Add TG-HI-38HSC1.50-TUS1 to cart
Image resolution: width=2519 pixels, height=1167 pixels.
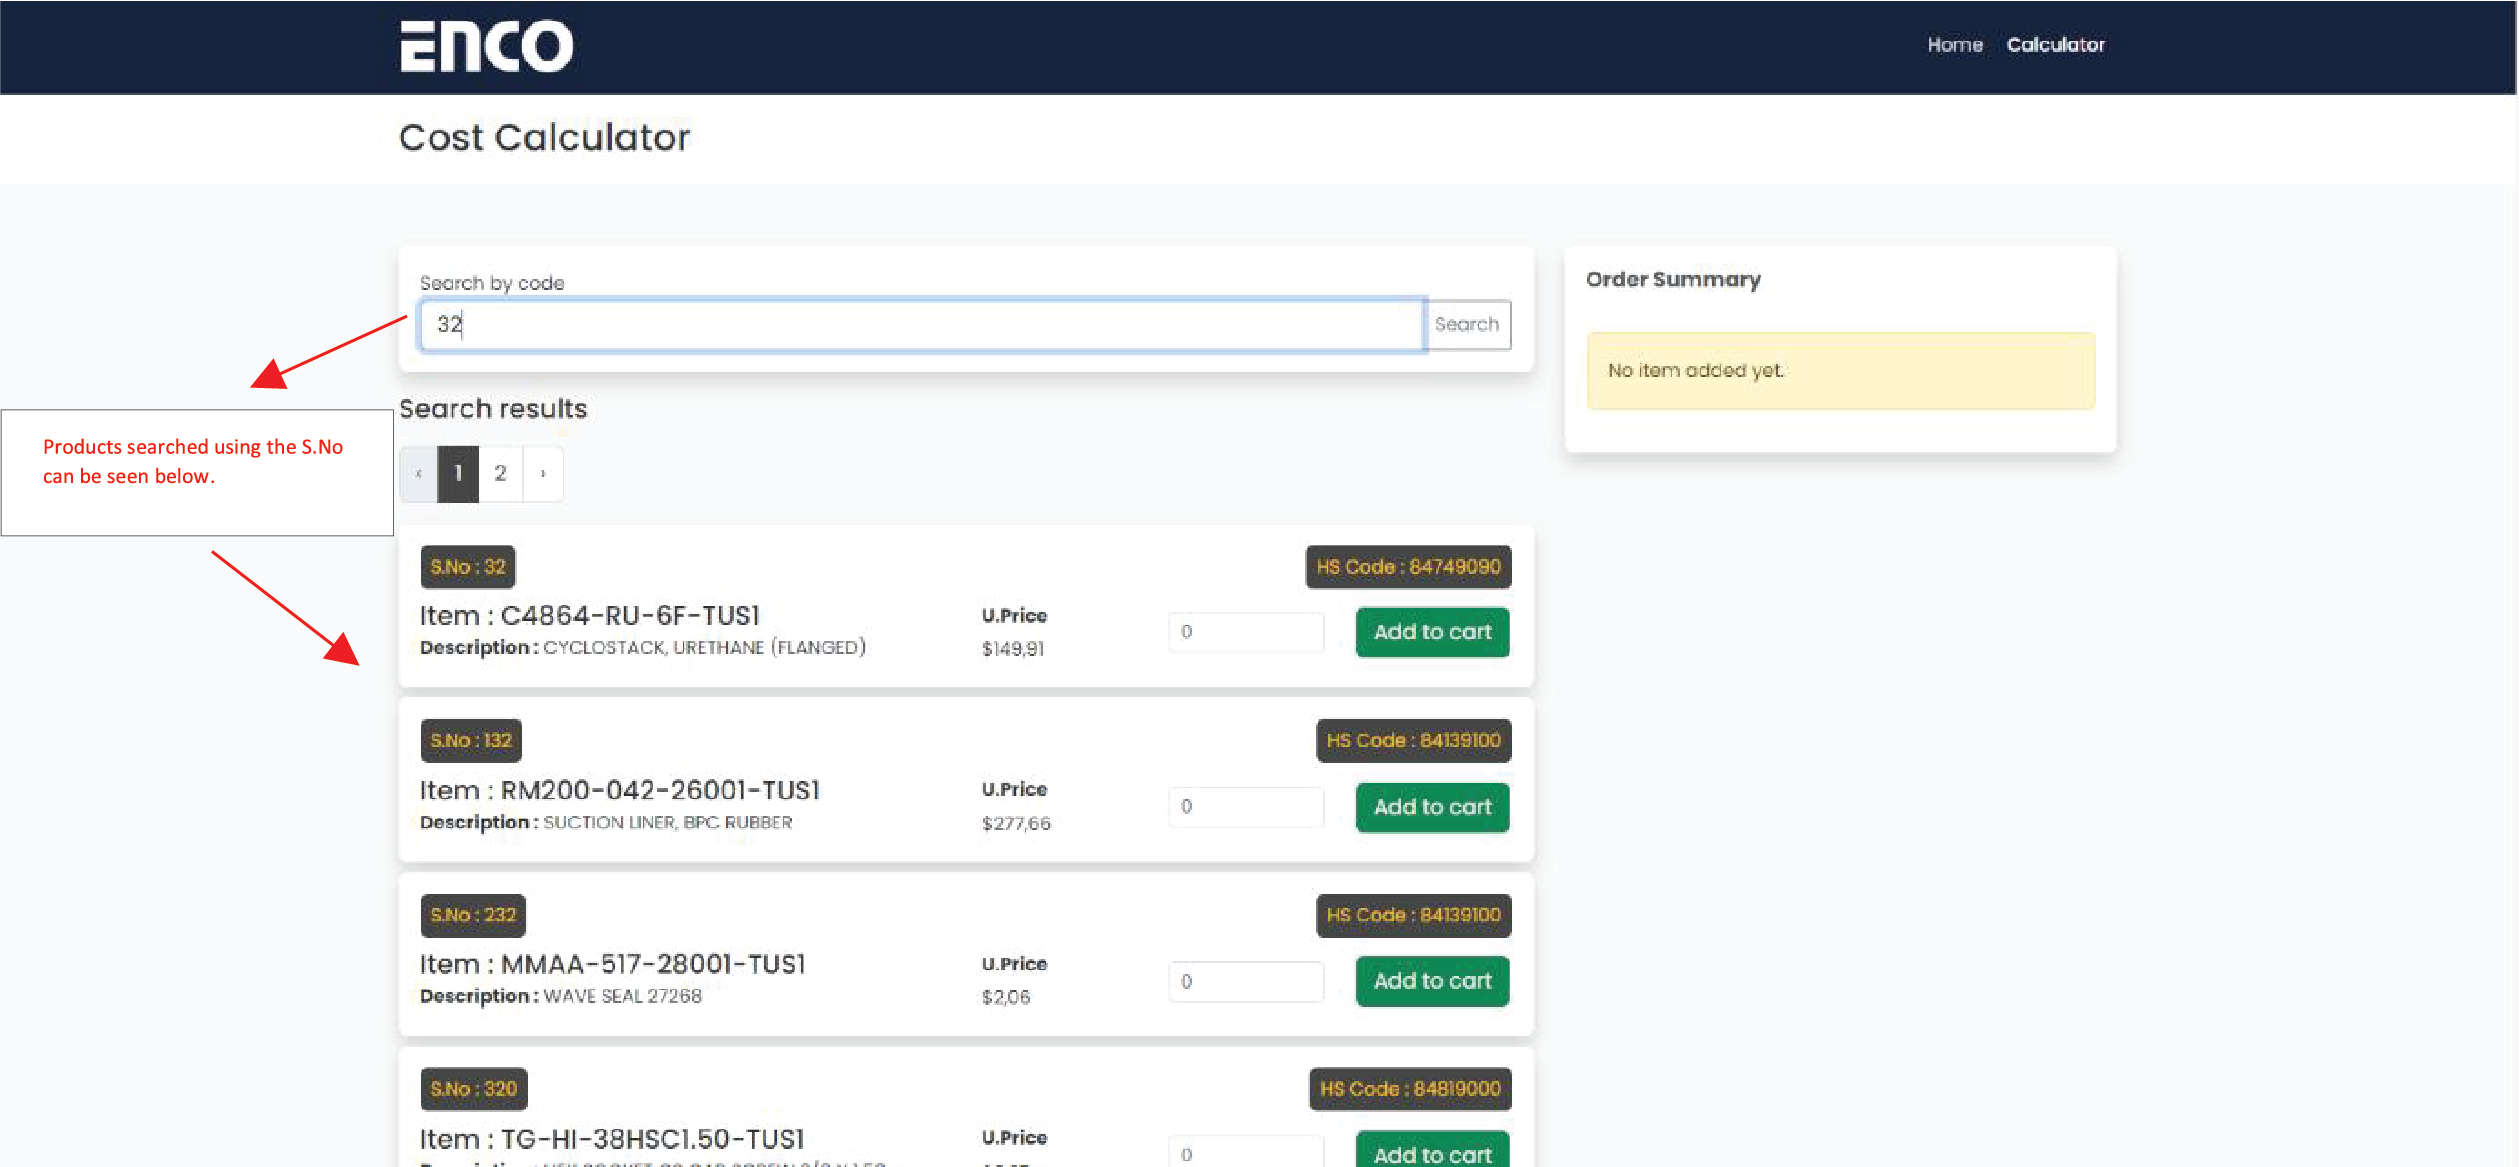pyautogui.click(x=1431, y=1153)
